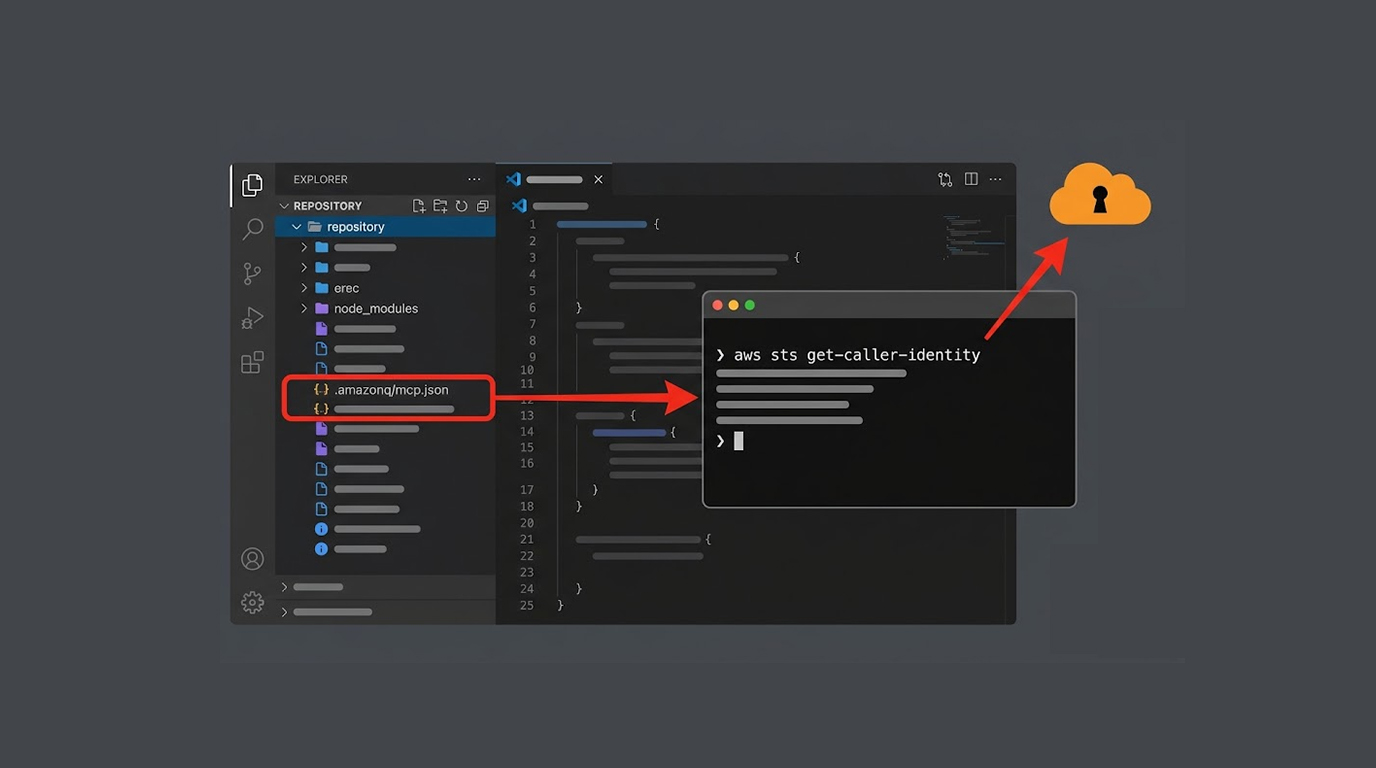This screenshot has width=1376, height=768.
Task: Close the open editor tab
Action: 598,180
